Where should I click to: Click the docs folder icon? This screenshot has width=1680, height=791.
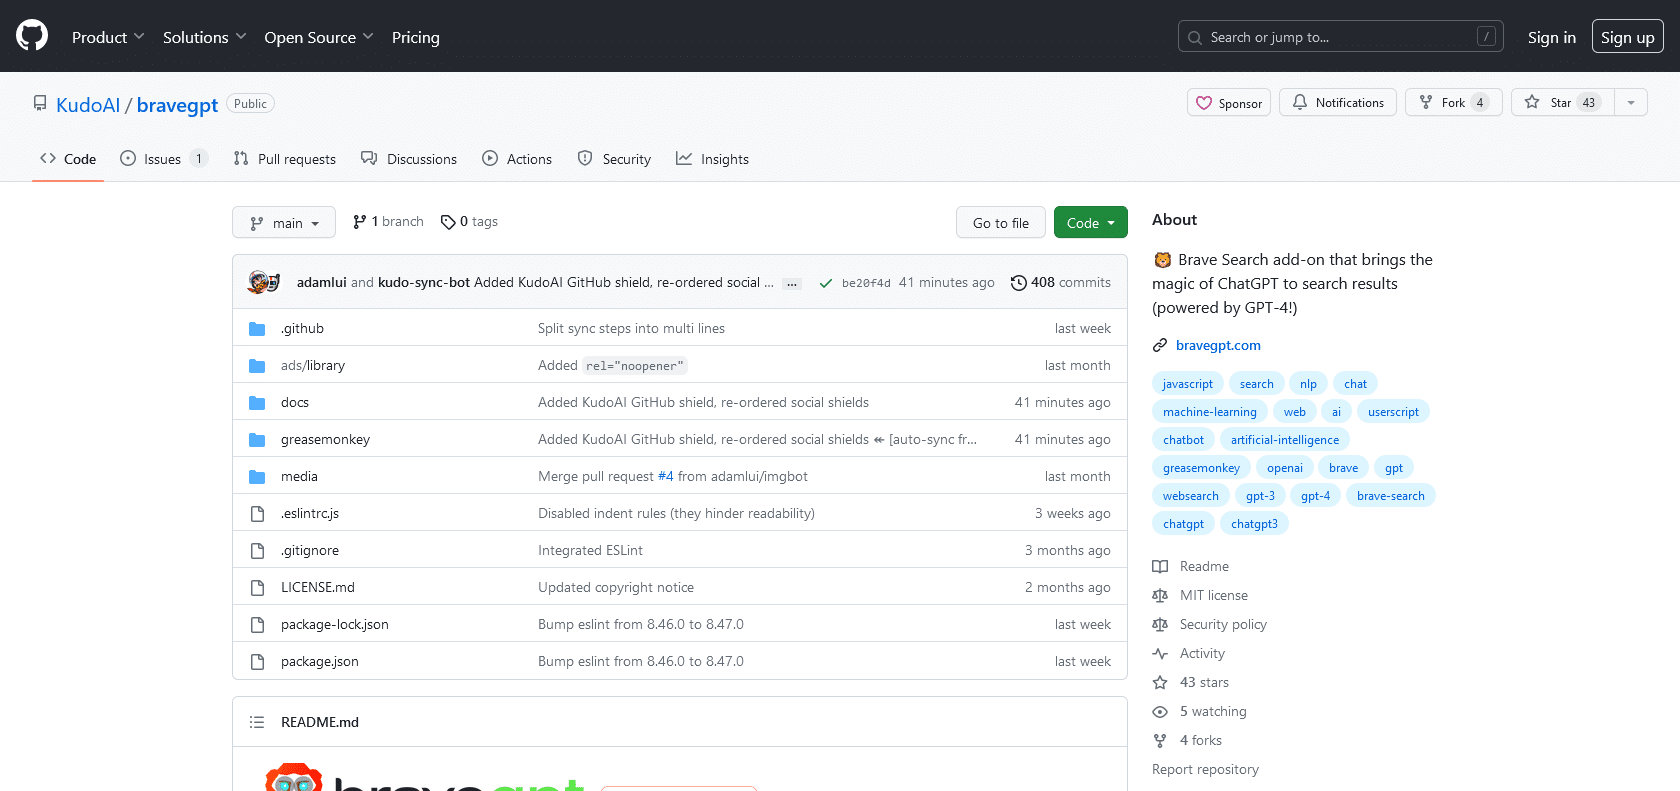[x=257, y=402]
